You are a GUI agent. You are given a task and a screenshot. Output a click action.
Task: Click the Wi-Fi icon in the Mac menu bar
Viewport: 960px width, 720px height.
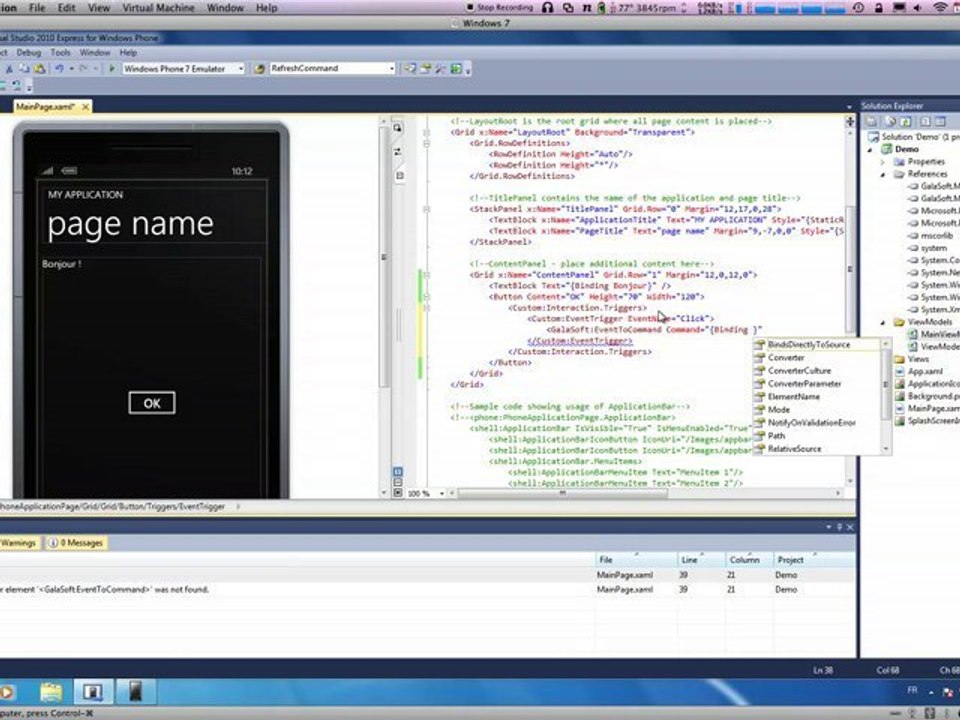pos(940,7)
